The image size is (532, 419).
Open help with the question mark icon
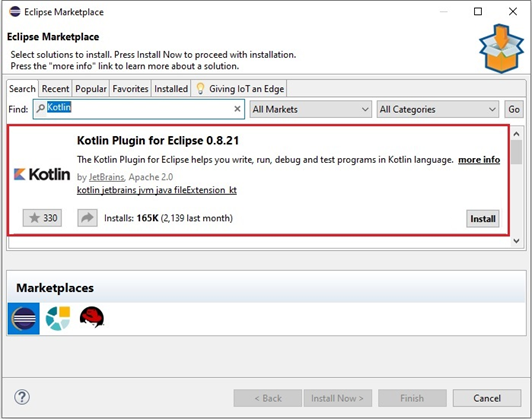[x=22, y=397]
